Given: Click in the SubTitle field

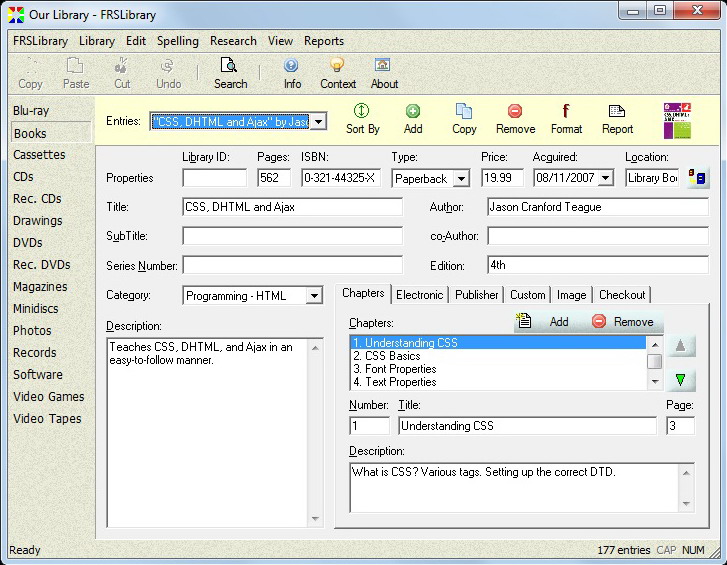Looking at the screenshot, I should tap(293, 236).
